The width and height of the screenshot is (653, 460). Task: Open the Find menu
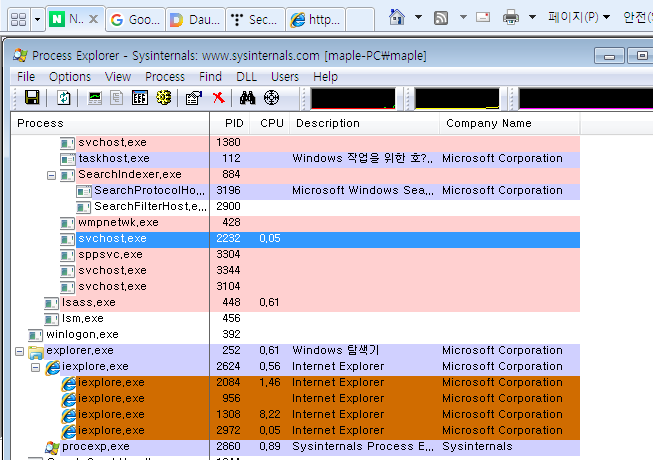coord(210,77)
